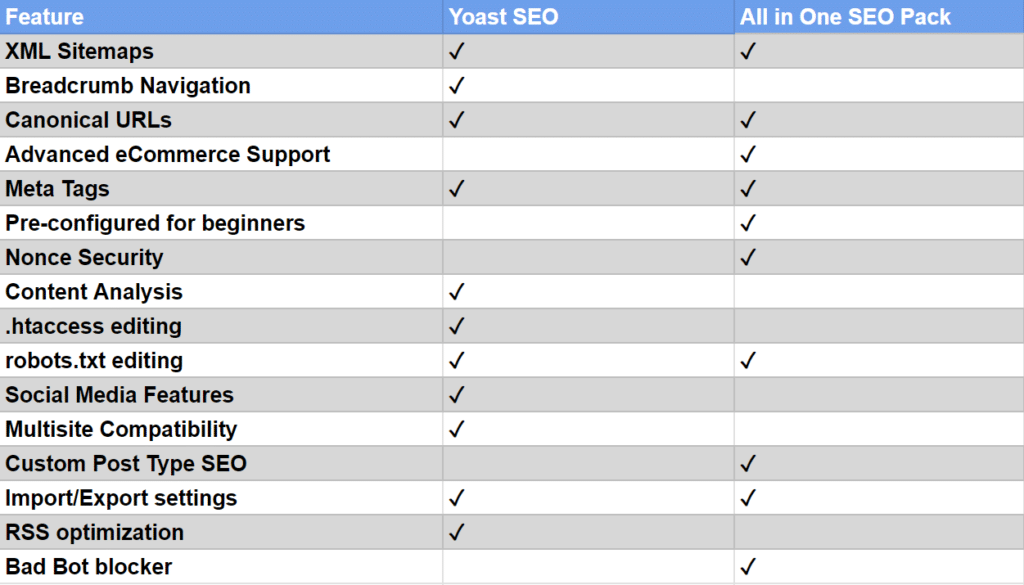1024x585 pixels.
Task: Select the Yoast SEO column header
Action: [503, 16]
